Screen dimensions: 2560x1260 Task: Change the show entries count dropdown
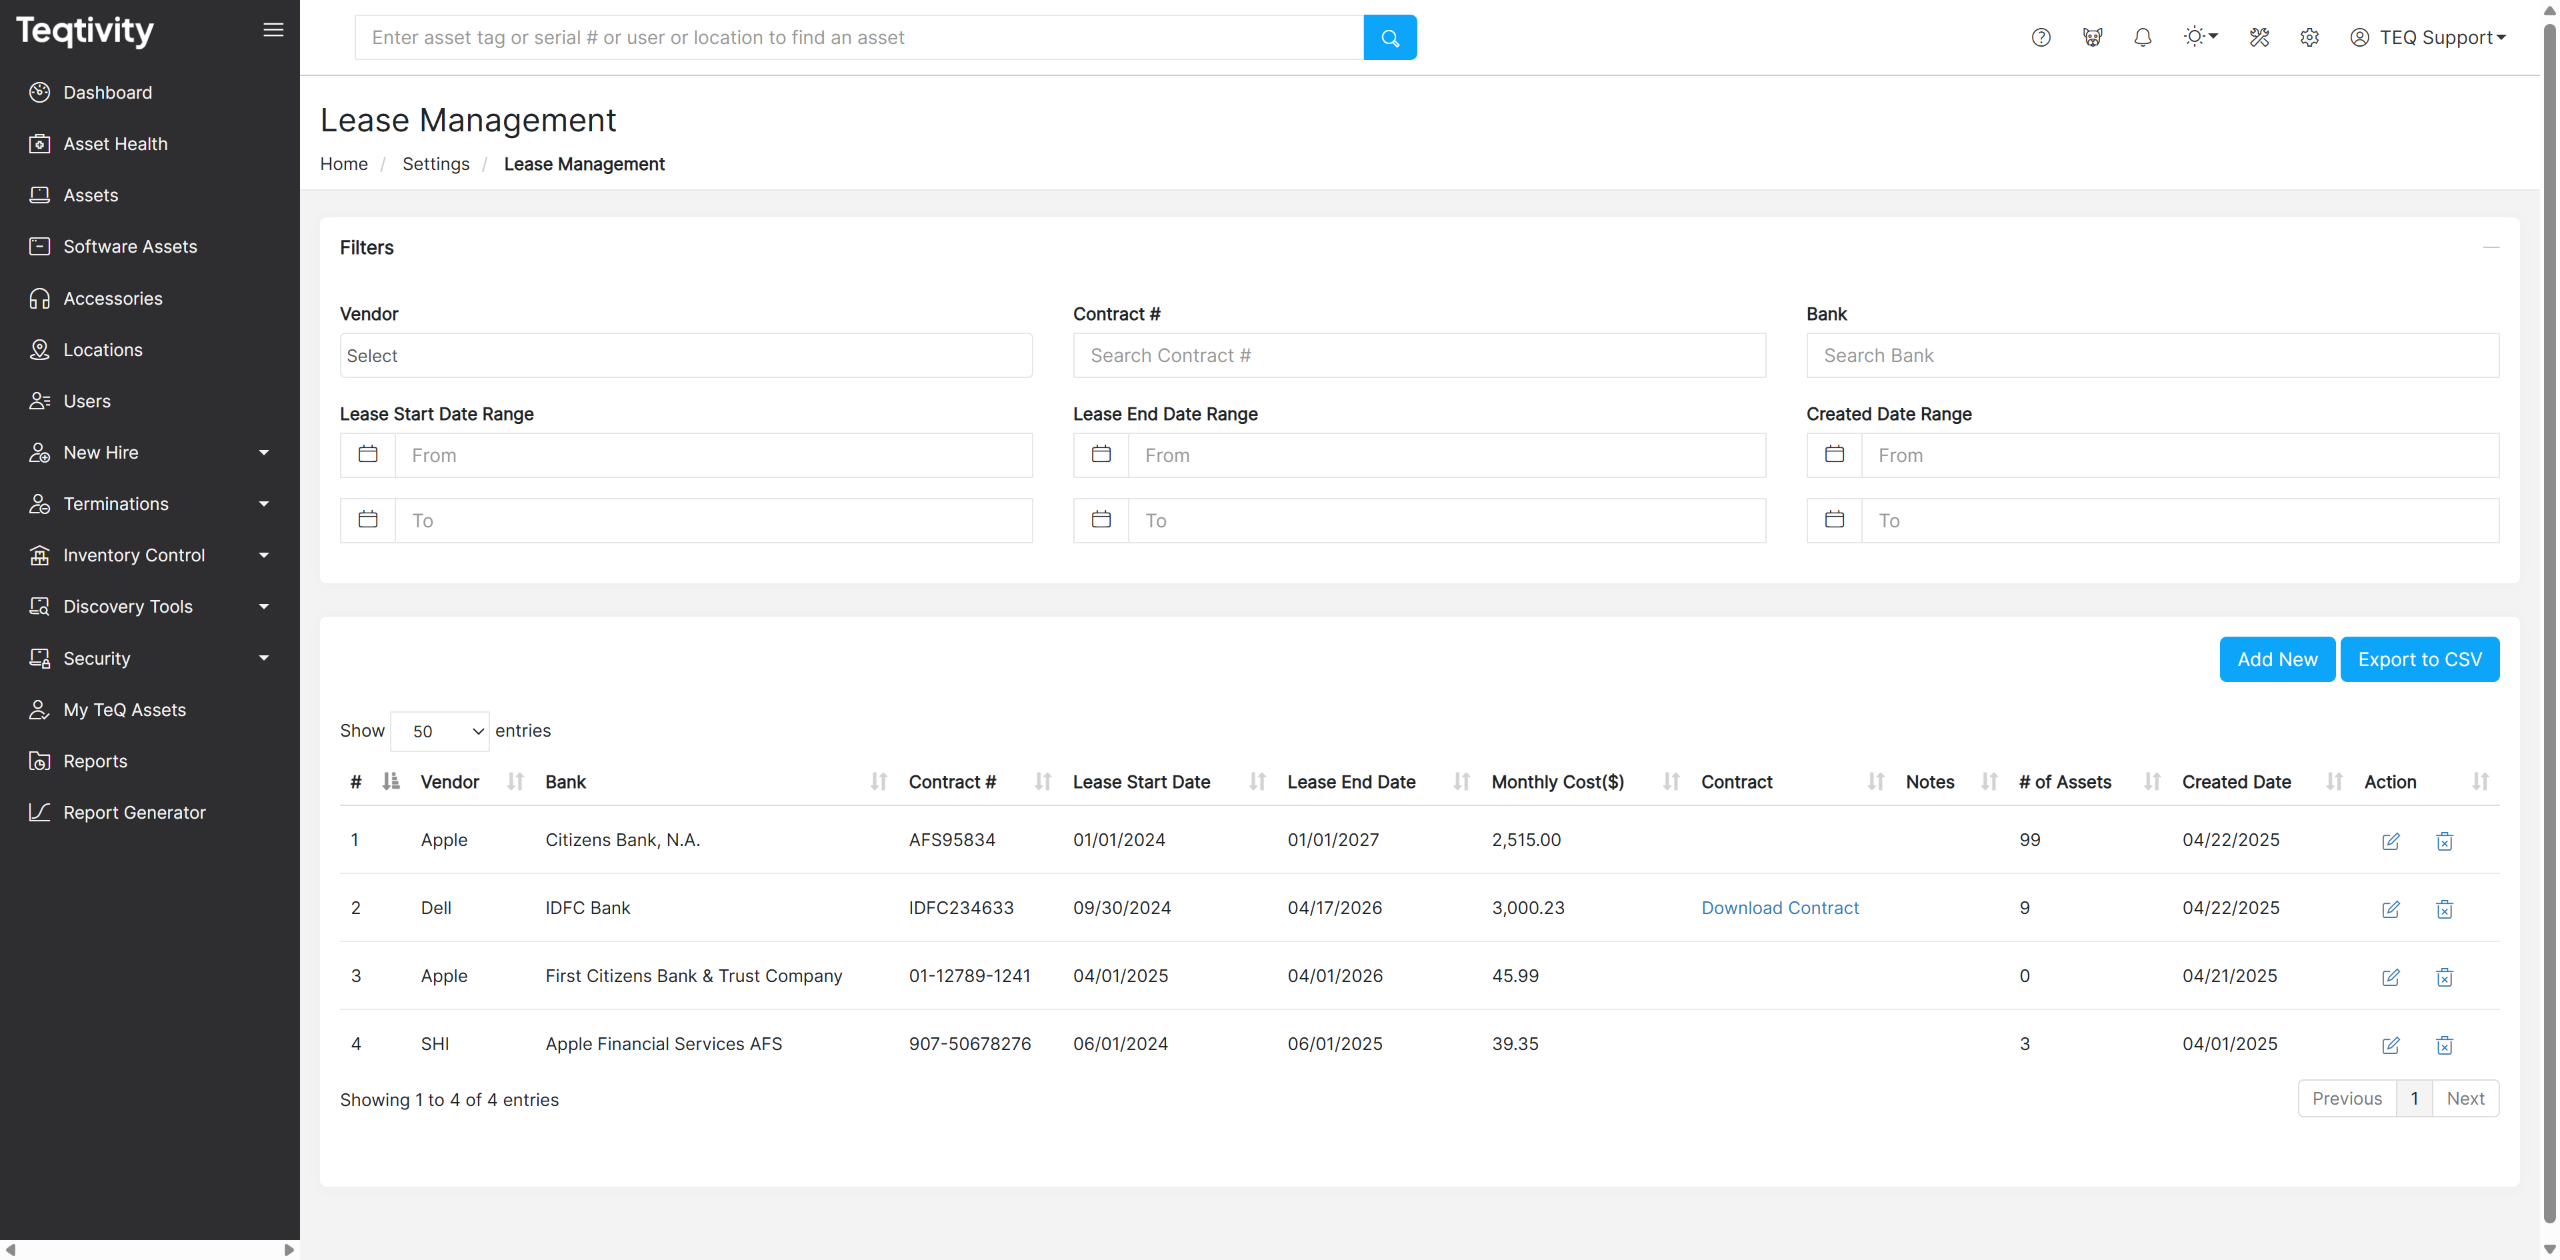[x=440, y=731]
